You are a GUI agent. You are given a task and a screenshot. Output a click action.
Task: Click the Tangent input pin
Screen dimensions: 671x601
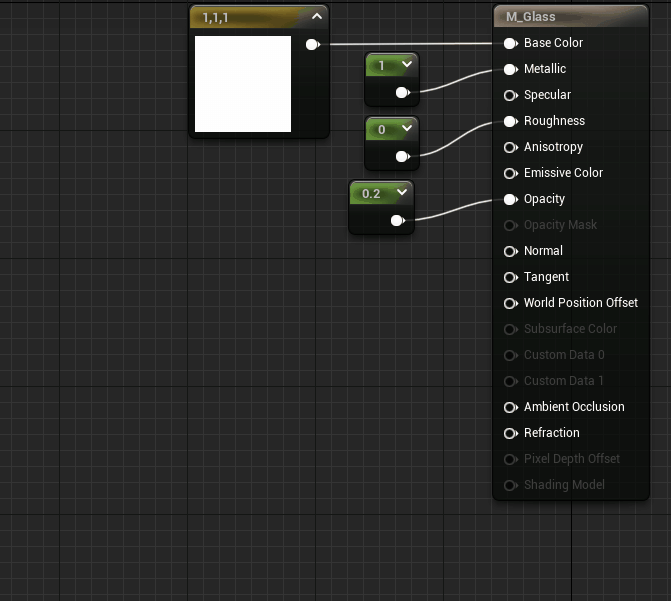[x=511, y=277]
